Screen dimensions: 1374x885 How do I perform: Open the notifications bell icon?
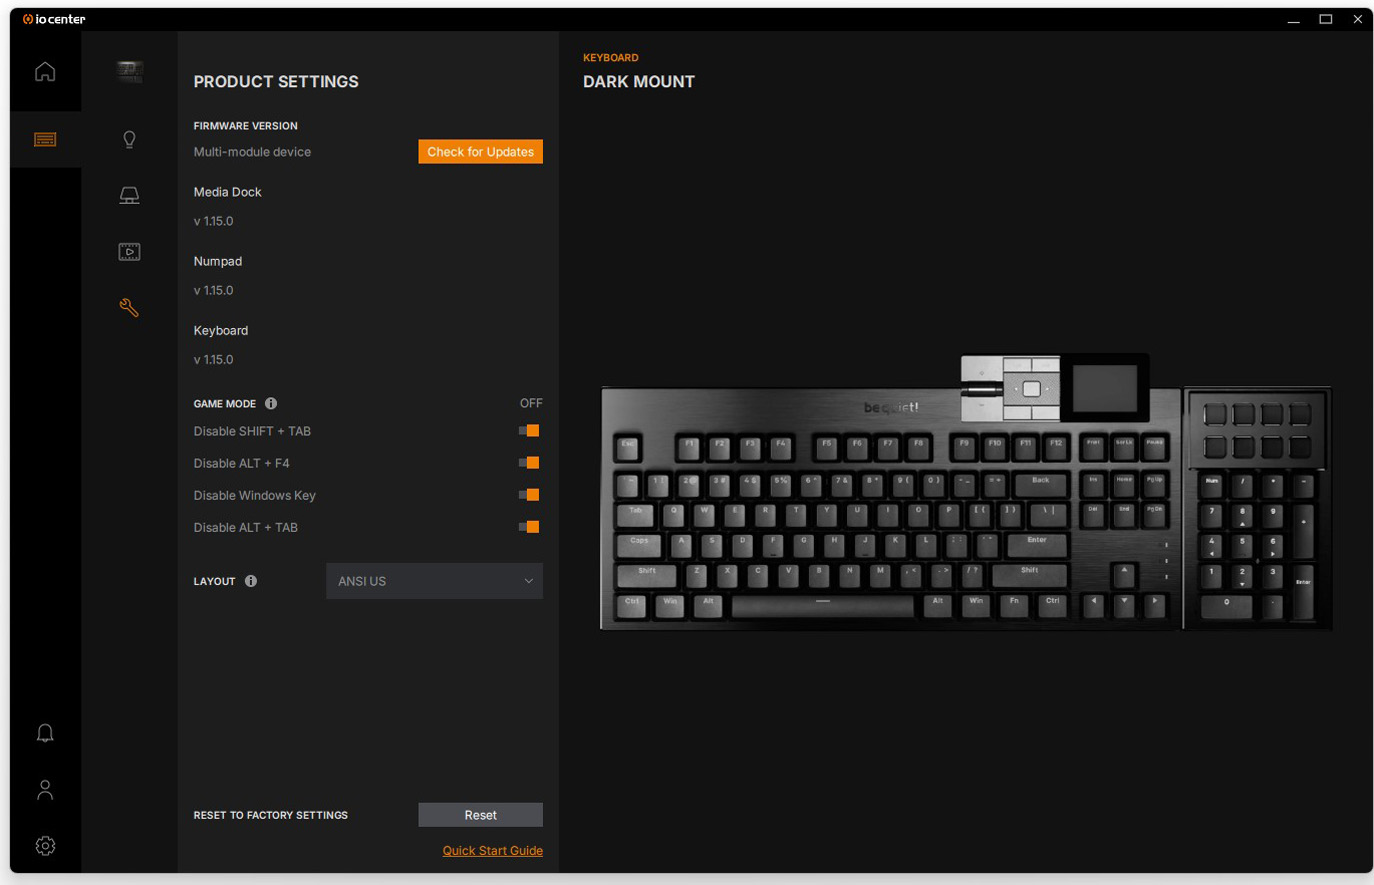(x=45, y=733)
